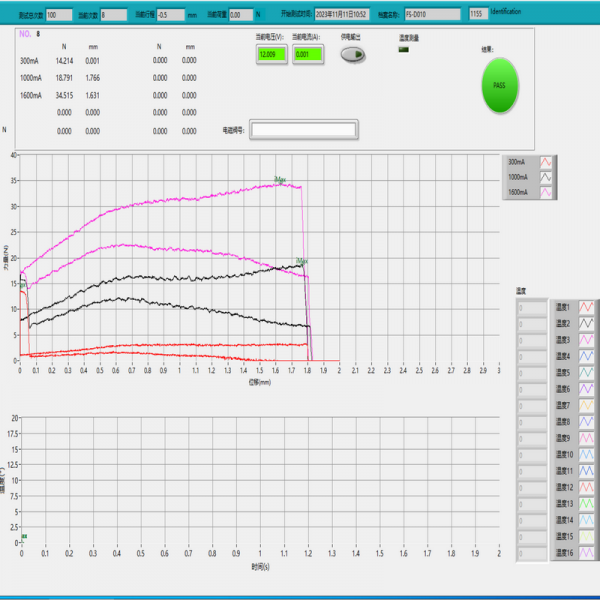600x600 pixels.
Task: Select the 当前电压(V) value field
Action: 269,54
